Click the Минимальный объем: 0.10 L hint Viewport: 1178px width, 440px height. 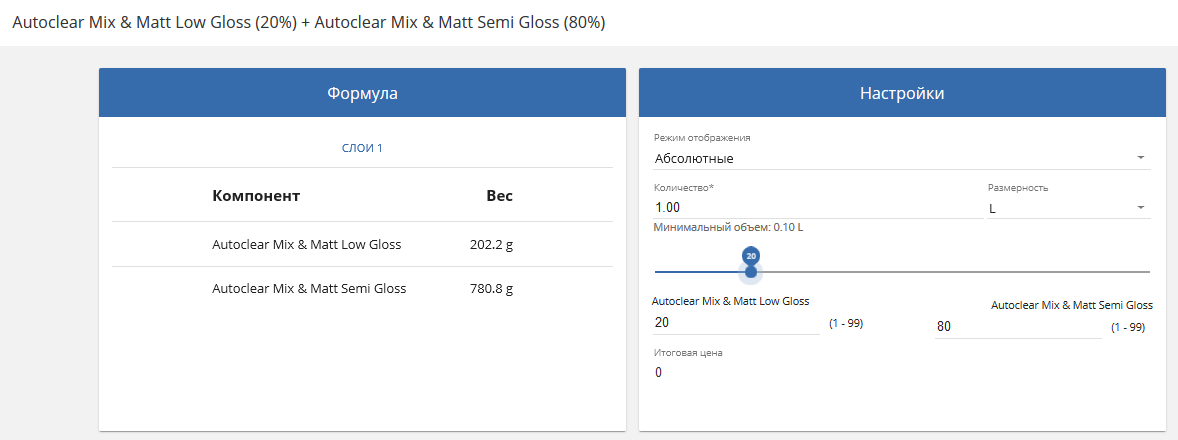coord(728,227)
